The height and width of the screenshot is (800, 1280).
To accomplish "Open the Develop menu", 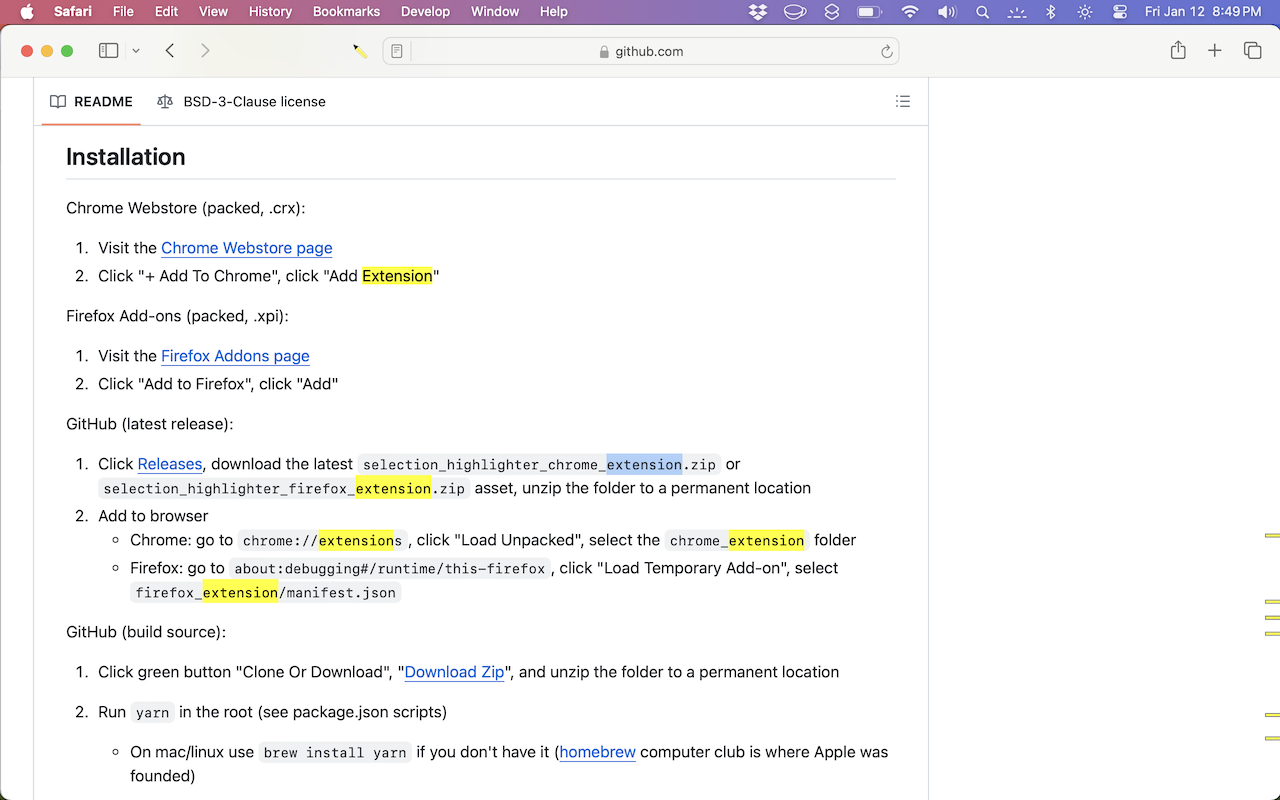I will point(425,12).
